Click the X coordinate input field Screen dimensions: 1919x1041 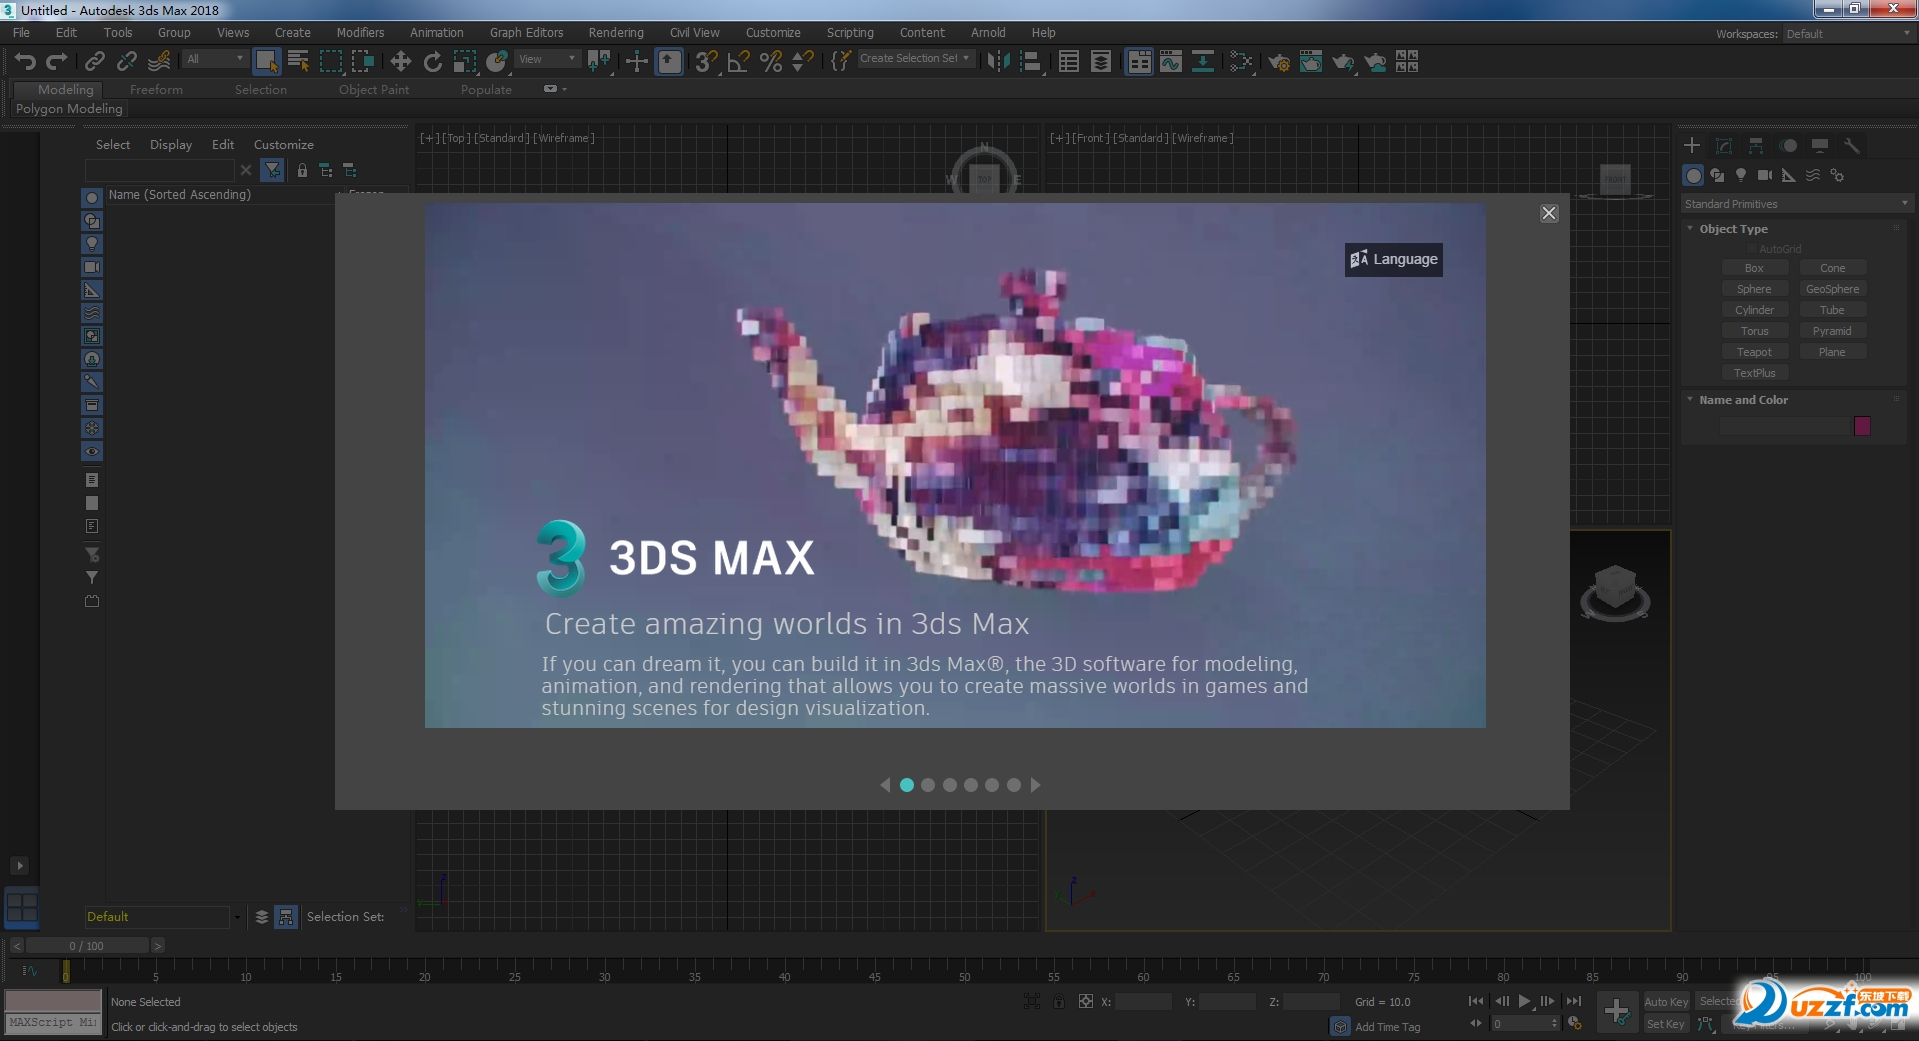click(1143, 1002)
